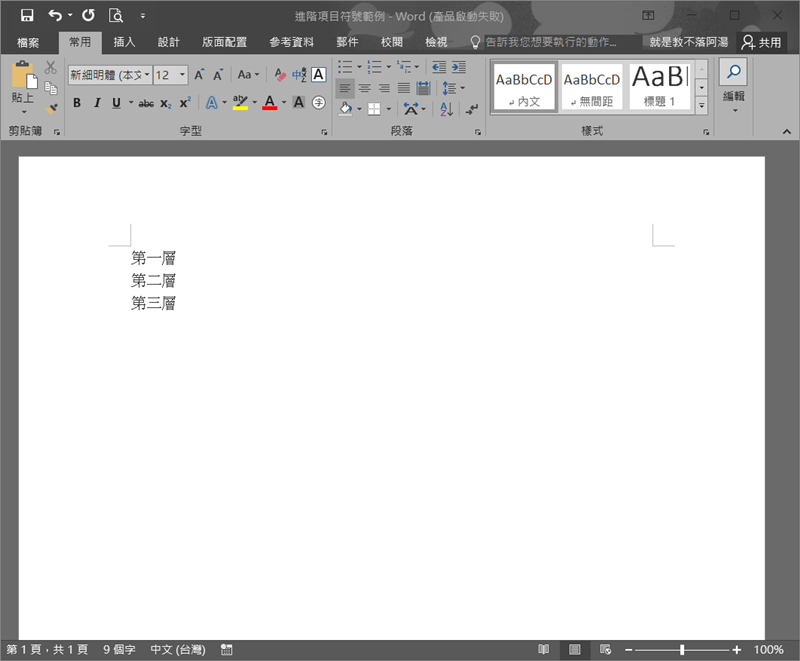
Task: Toggle italic formatting
Action: click(x=97, y=103)
